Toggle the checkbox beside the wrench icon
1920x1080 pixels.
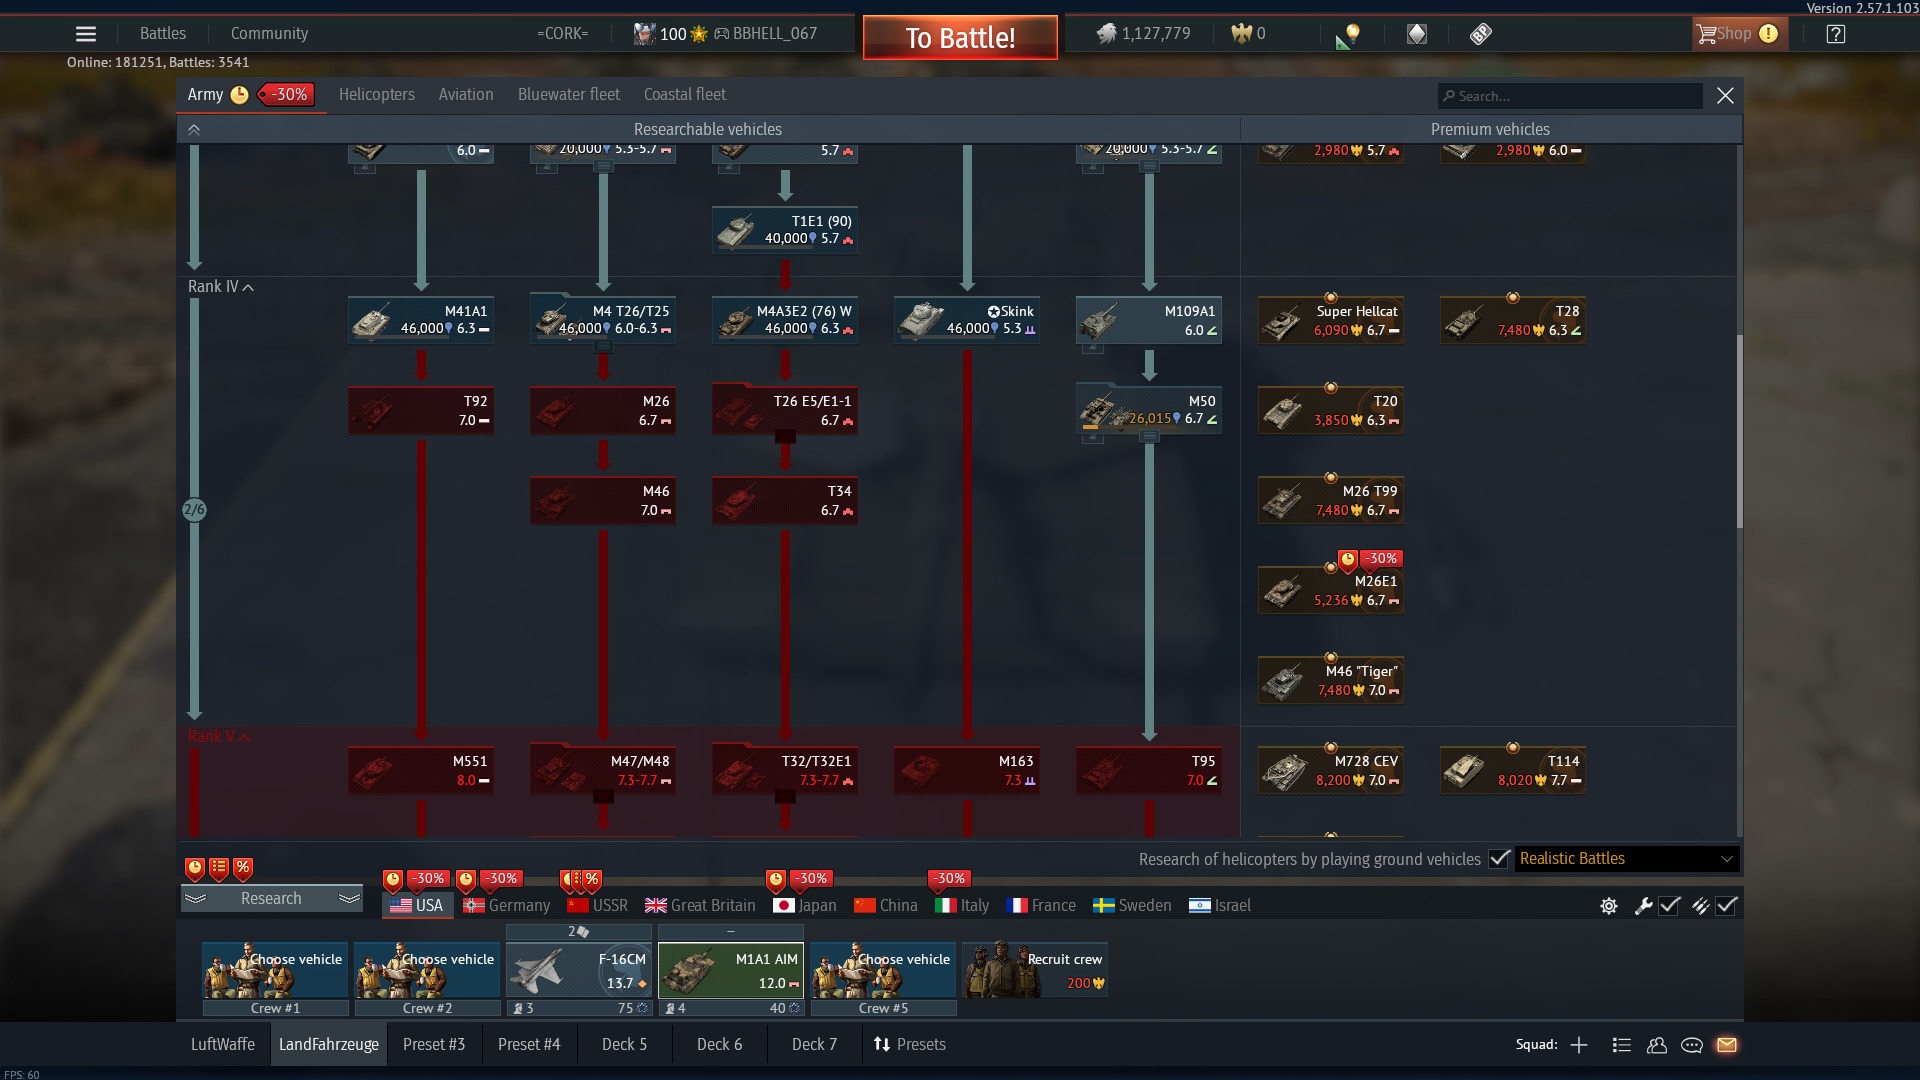[1670, 906]
